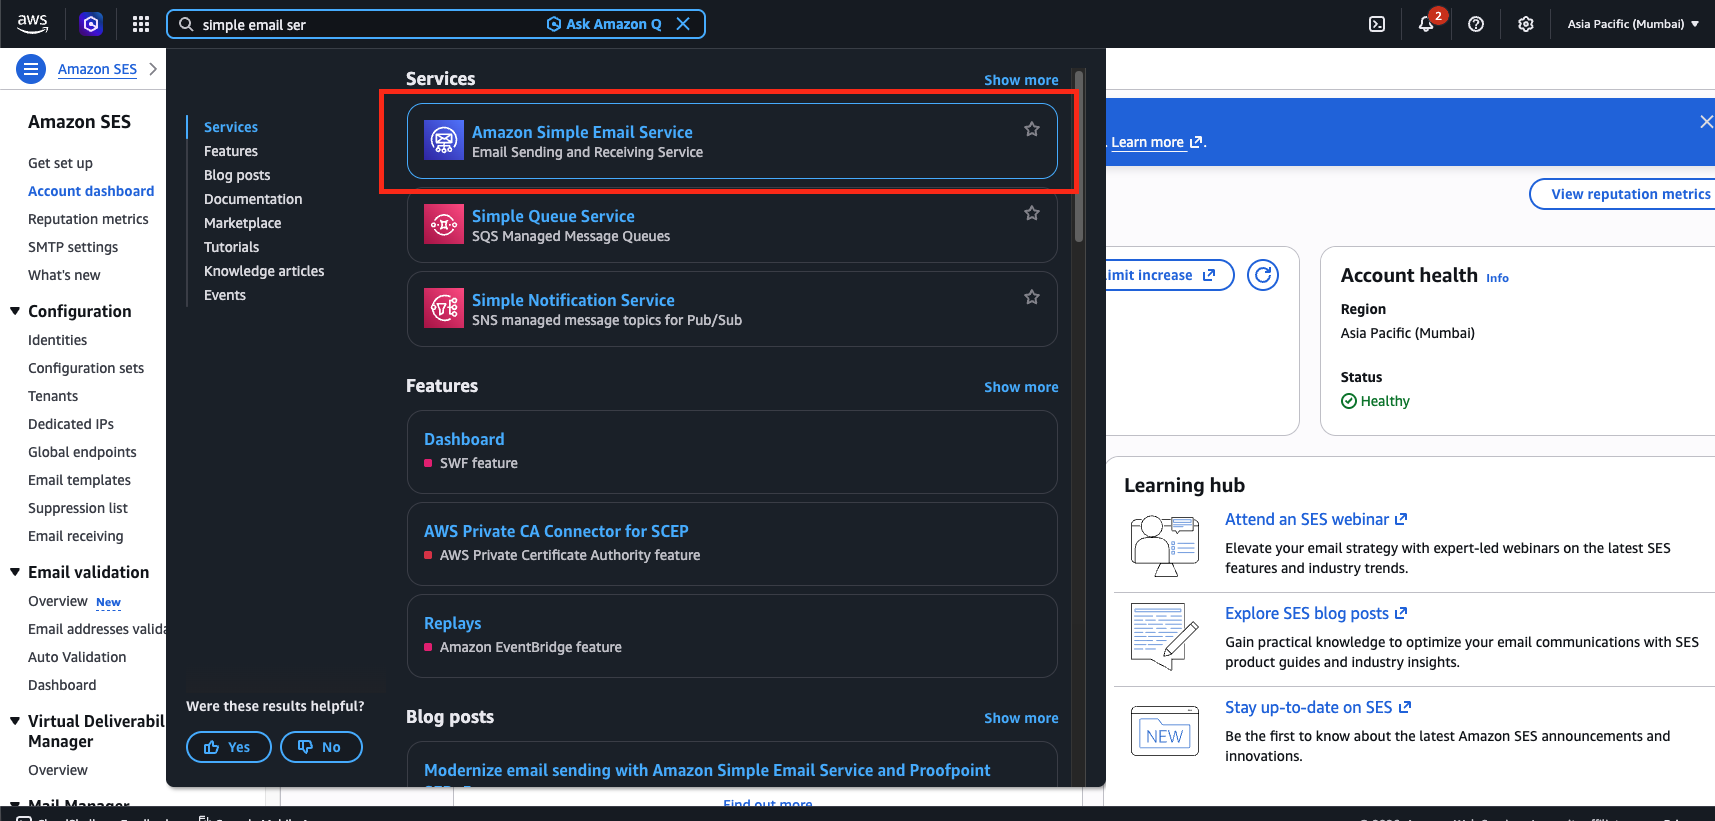Click the refresh circular arrow icon
This screenshot has height=821, width=1715.
click(1263, 274)
